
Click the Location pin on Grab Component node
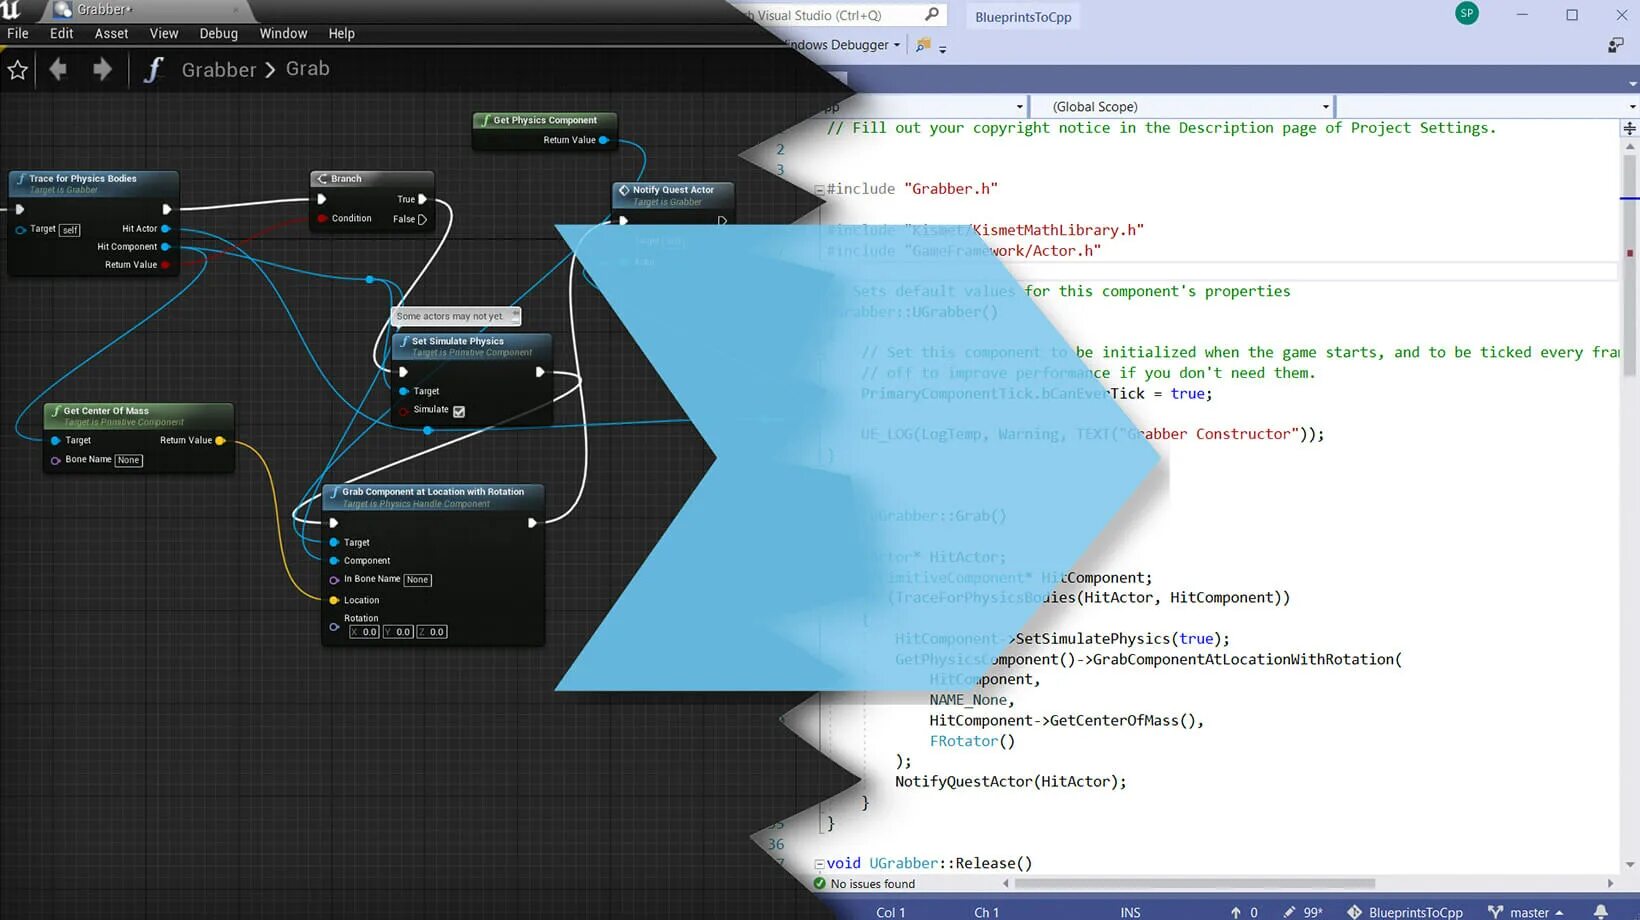pos(334,600)
